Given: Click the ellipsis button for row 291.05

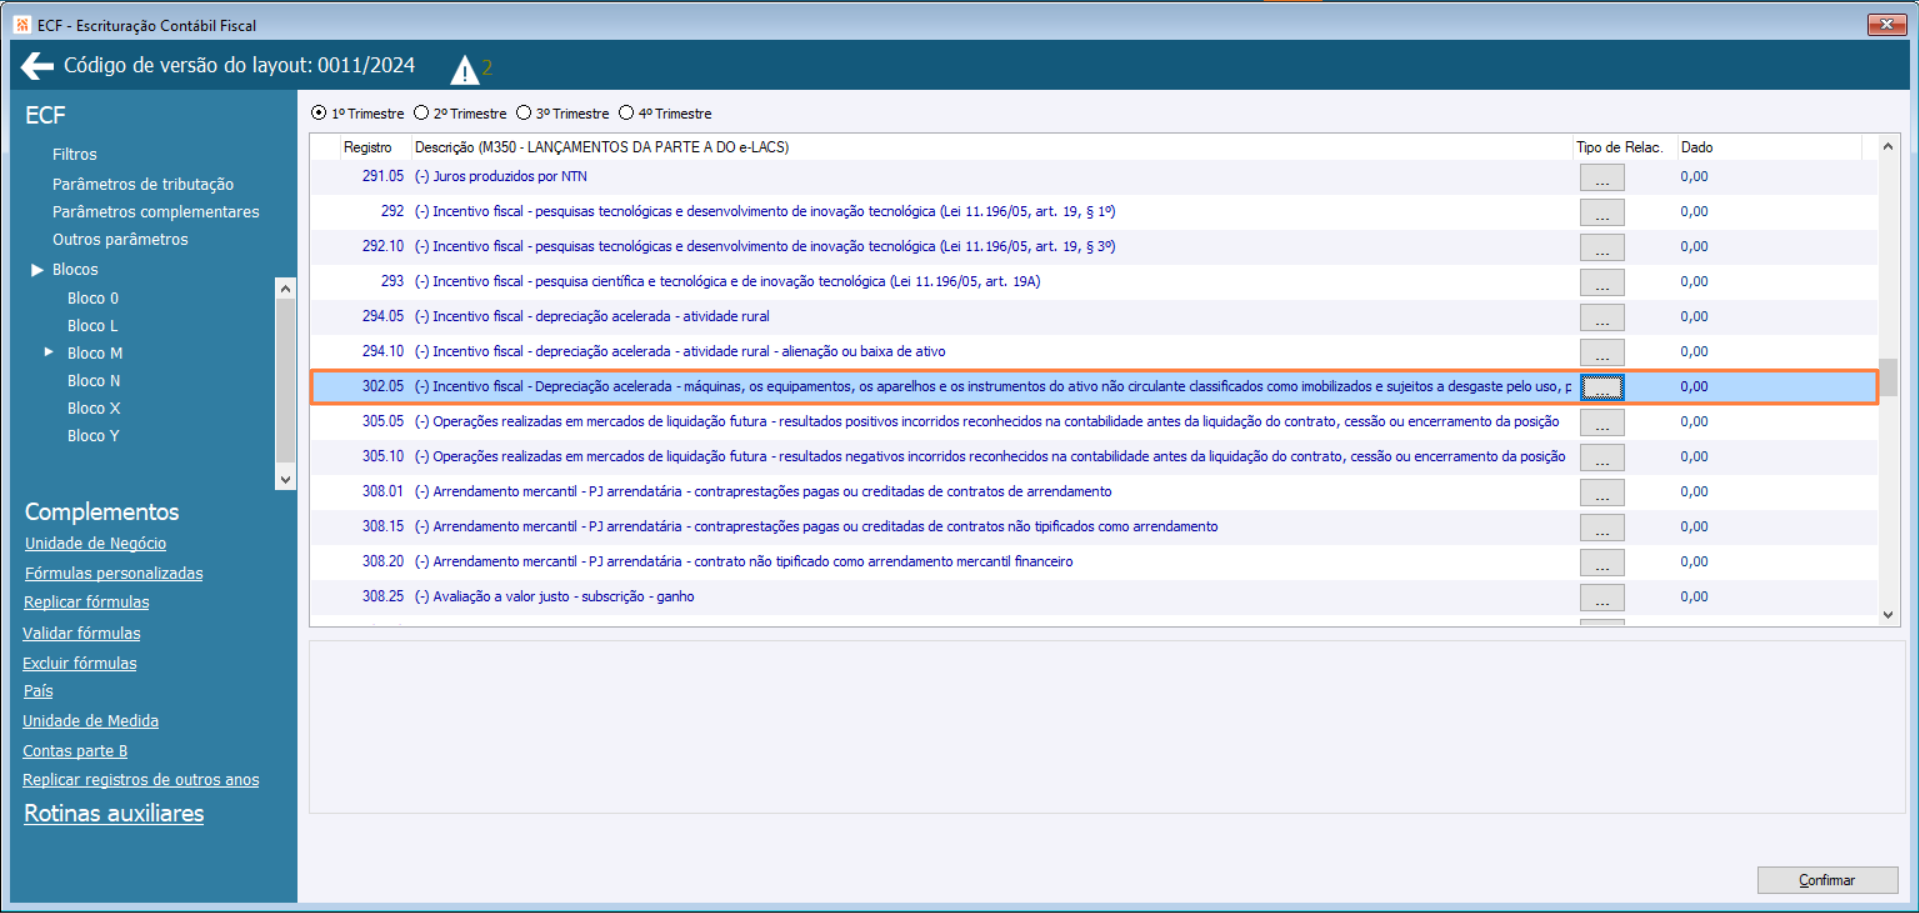Looking at the screenshot, I should pyautogui.click(x=1602, y=177).
